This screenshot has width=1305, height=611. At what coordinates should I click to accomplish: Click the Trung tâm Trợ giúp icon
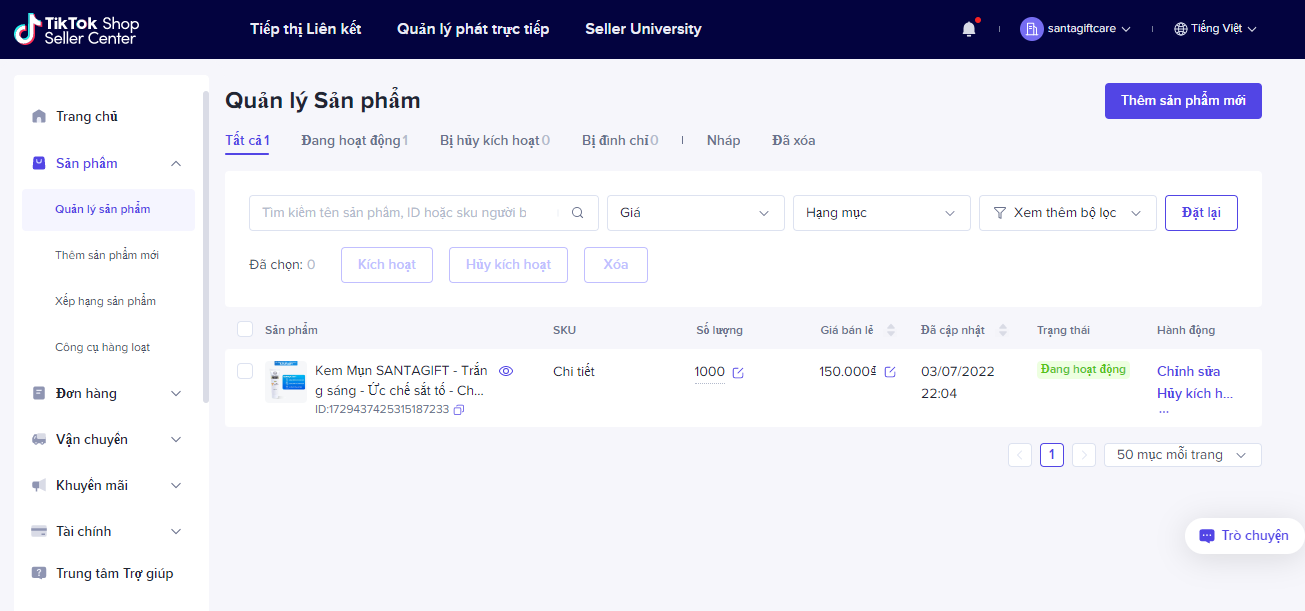pos(39,573)
